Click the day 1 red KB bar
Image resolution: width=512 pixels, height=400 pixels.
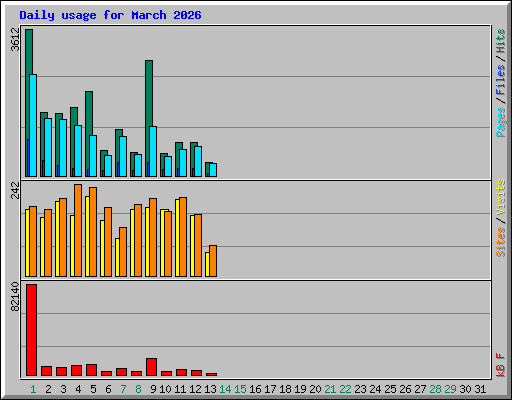pyautogui.click(x=31, y=330)
